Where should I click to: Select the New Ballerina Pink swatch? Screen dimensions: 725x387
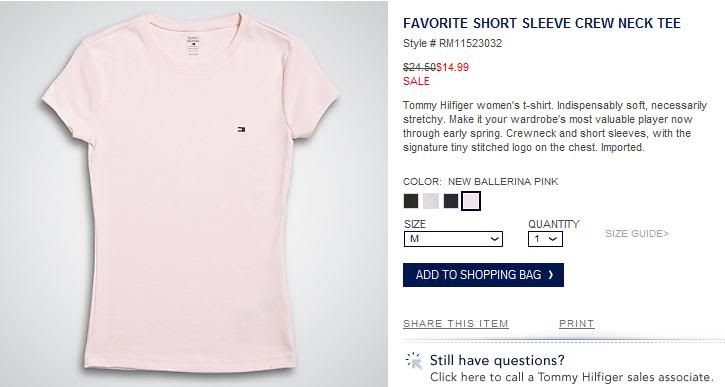471,201
